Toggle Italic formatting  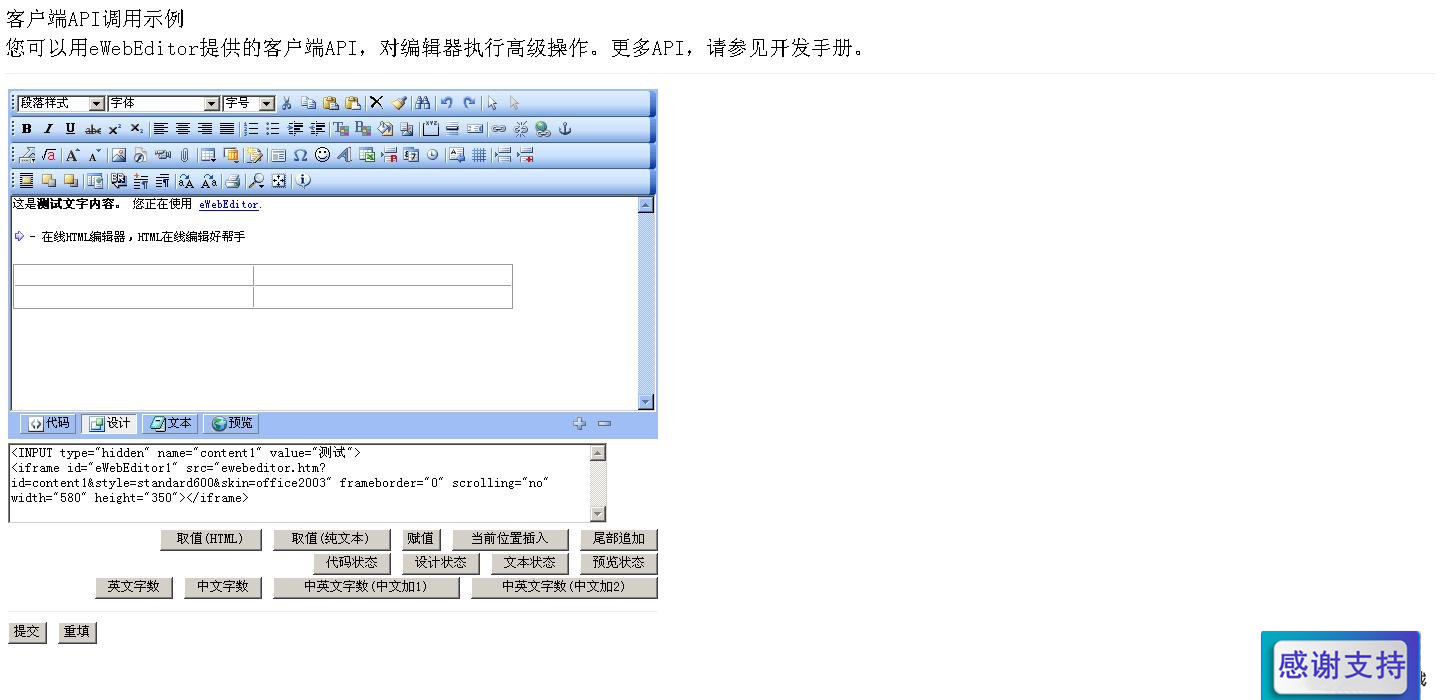48,129
